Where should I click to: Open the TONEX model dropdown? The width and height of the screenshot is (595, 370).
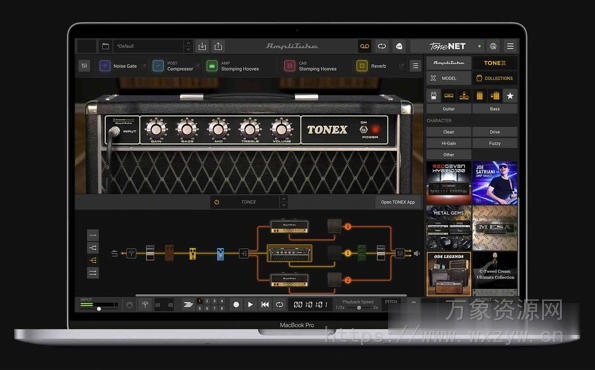point(249,202)
